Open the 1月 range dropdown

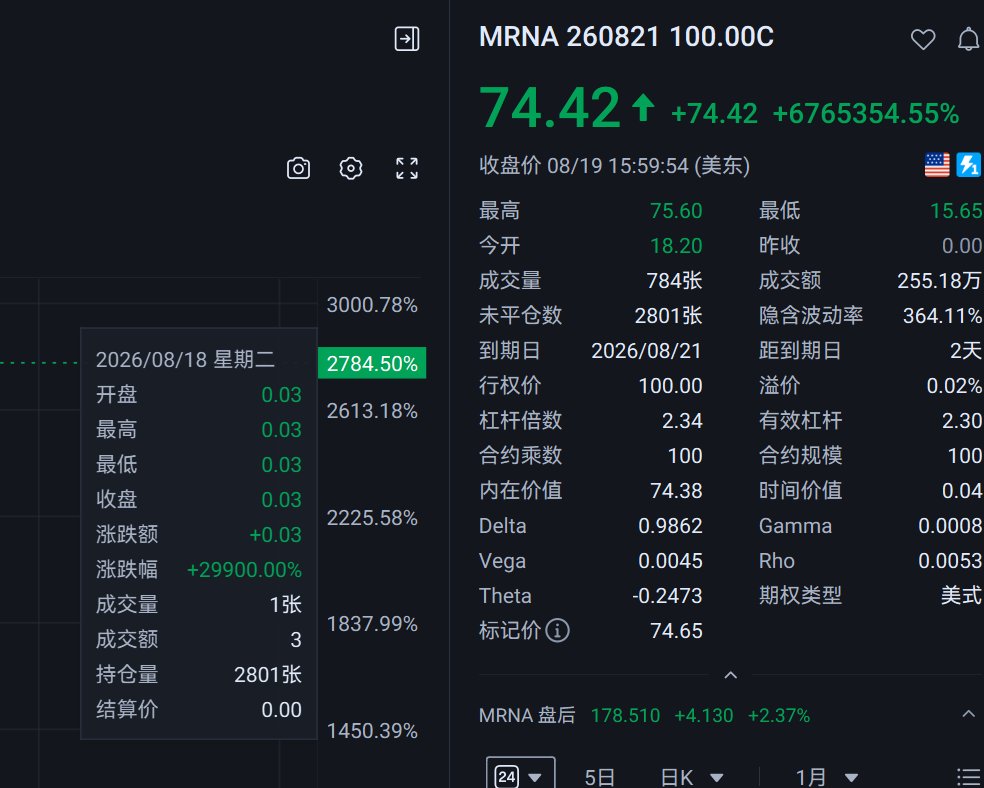click(826, 778)
